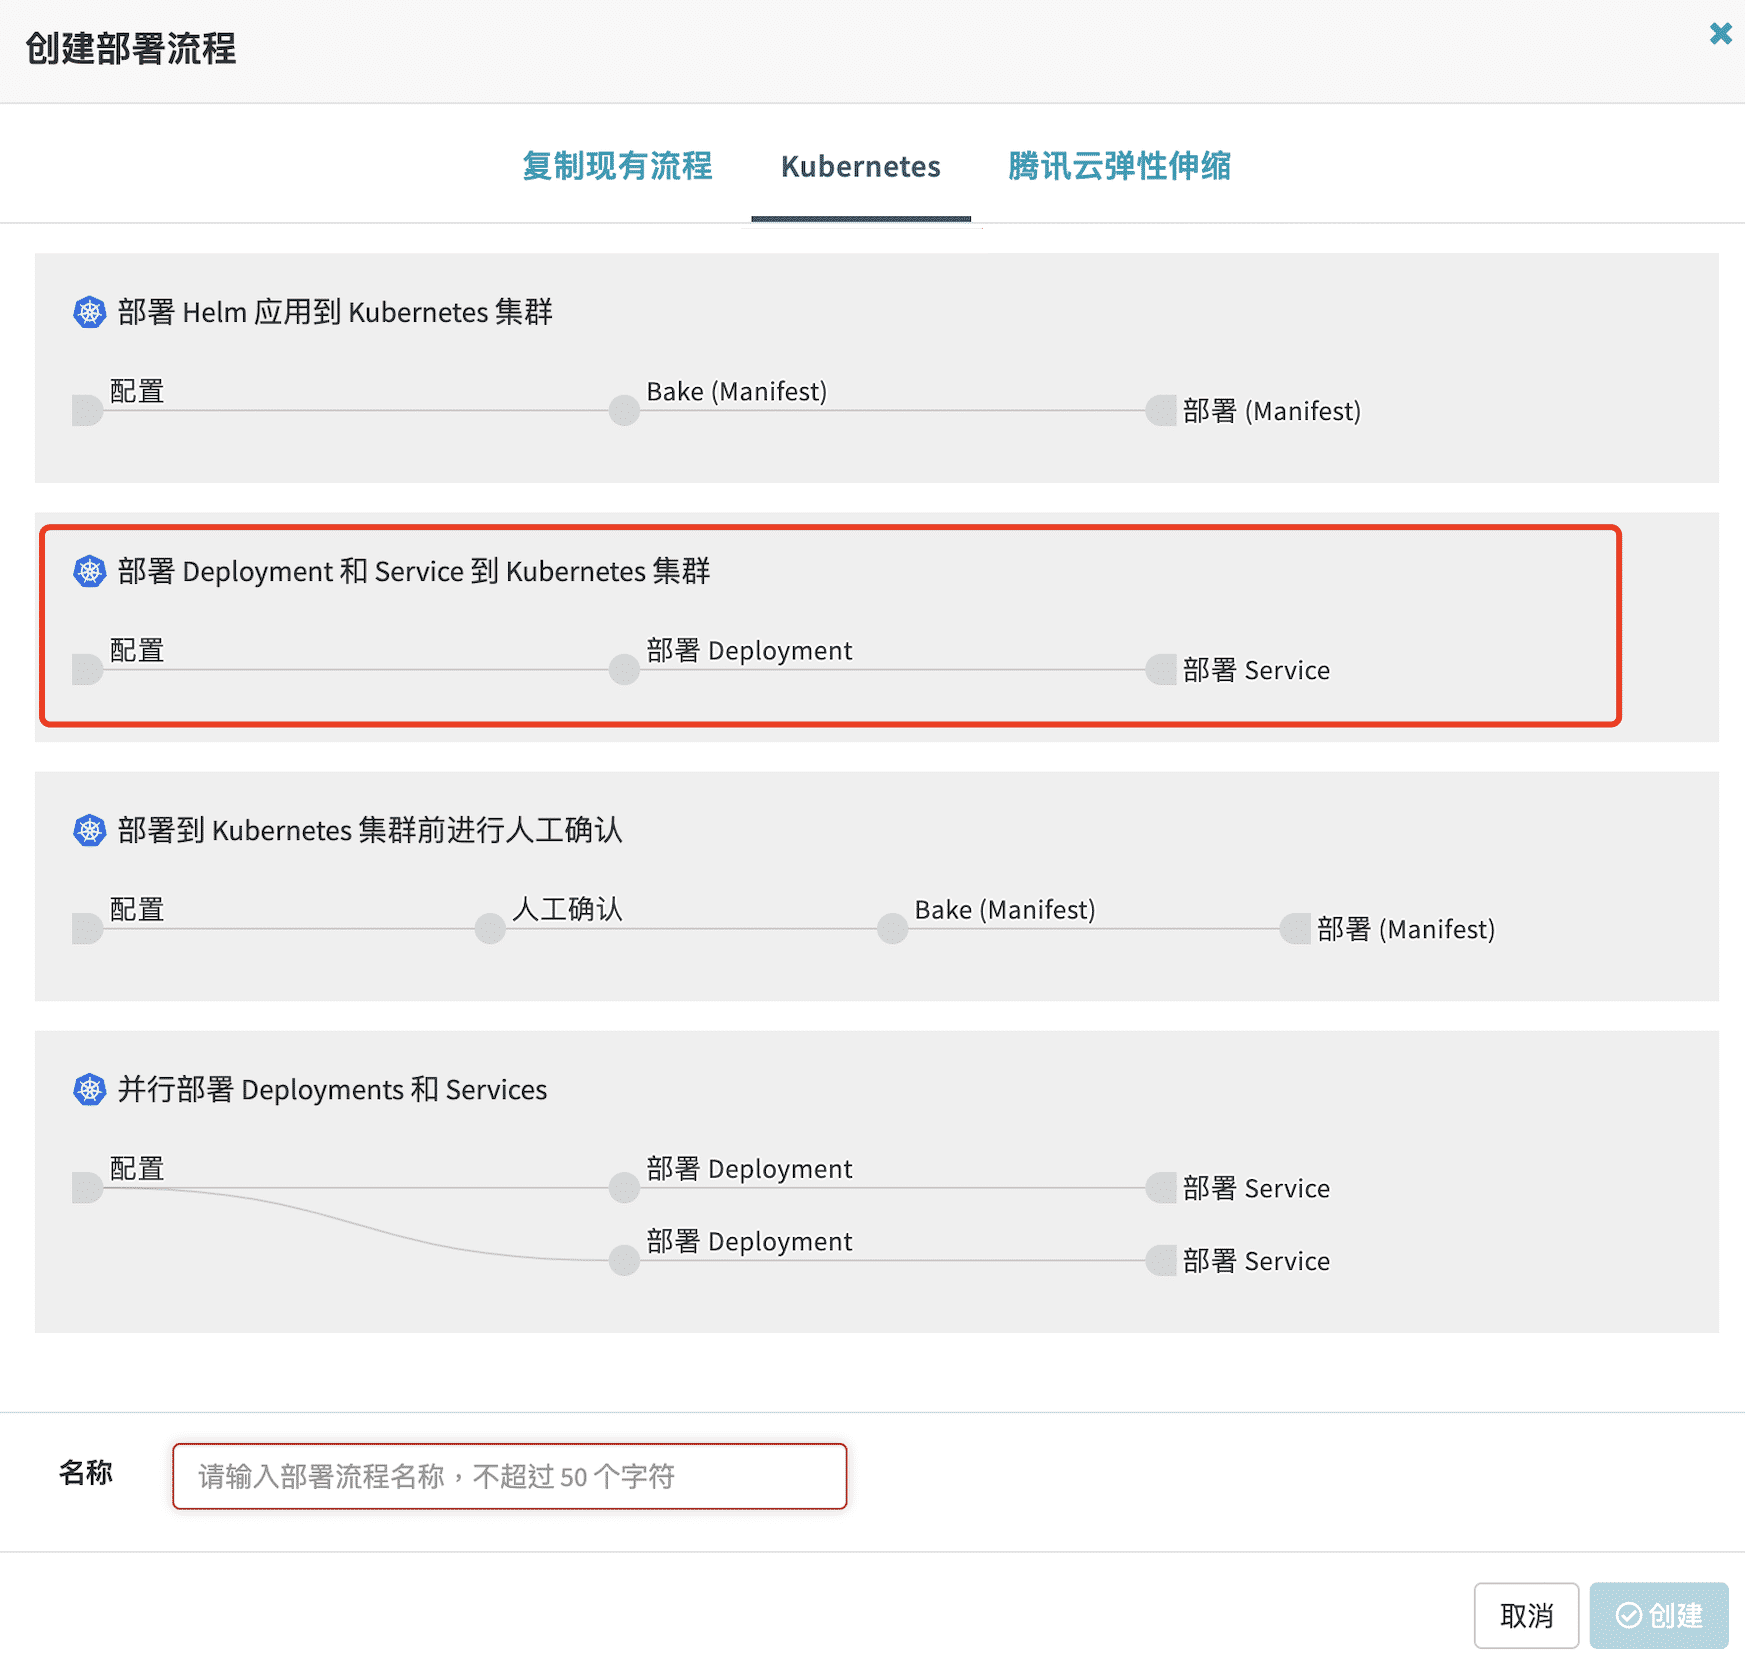Click Kubernetes icon beside 并行部署 template title

(90, 1089)
